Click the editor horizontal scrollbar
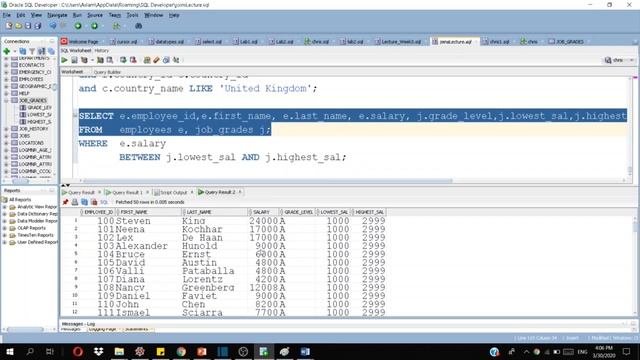The height and width of the screenshot is (360, 640). click(267, 180)
